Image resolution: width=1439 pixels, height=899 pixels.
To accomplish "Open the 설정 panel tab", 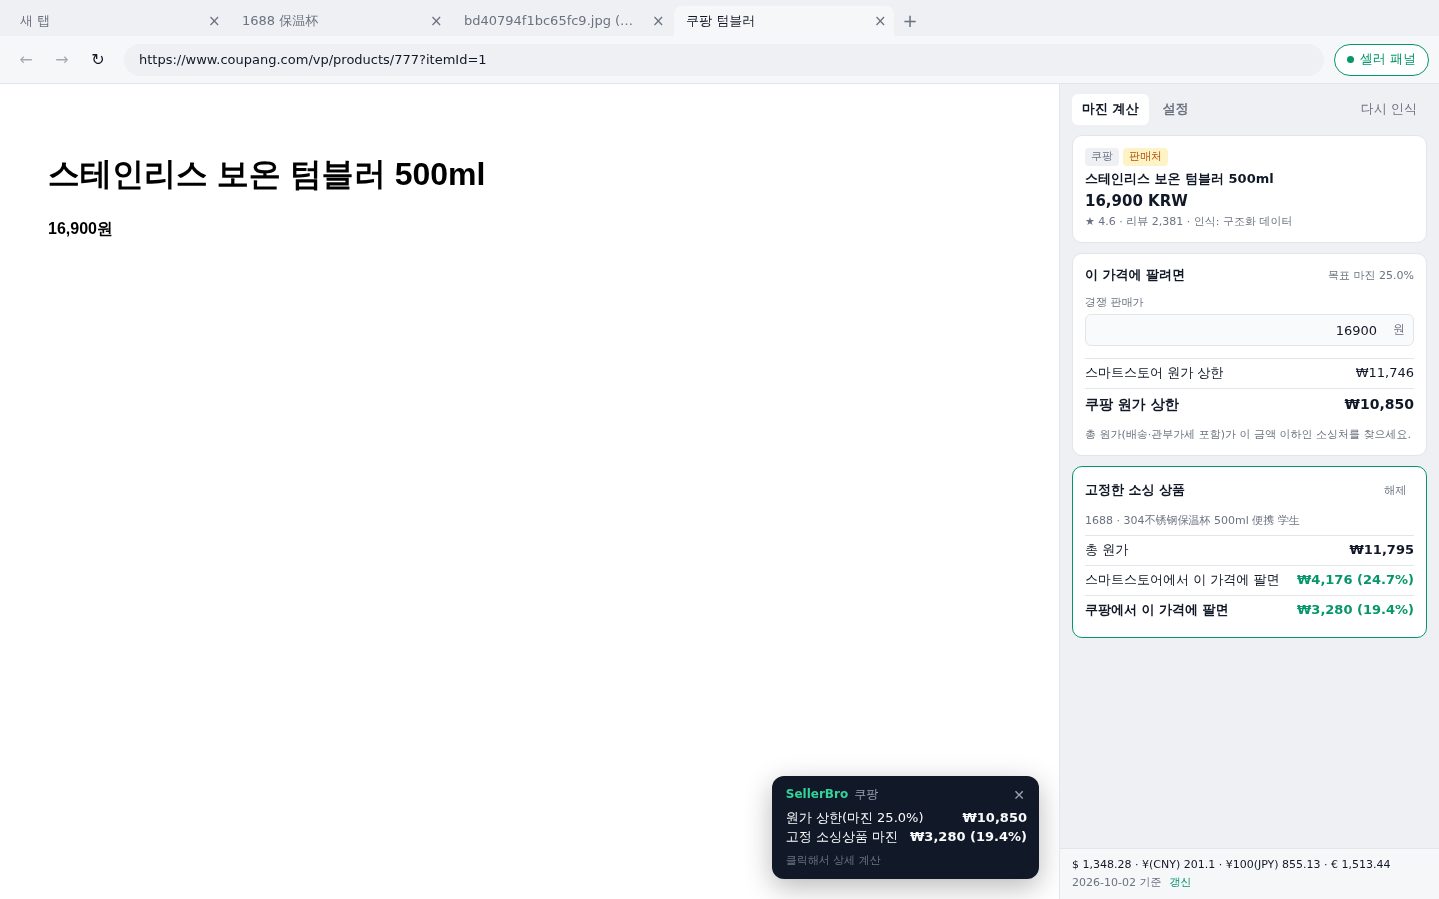I will click(1175, 109).
